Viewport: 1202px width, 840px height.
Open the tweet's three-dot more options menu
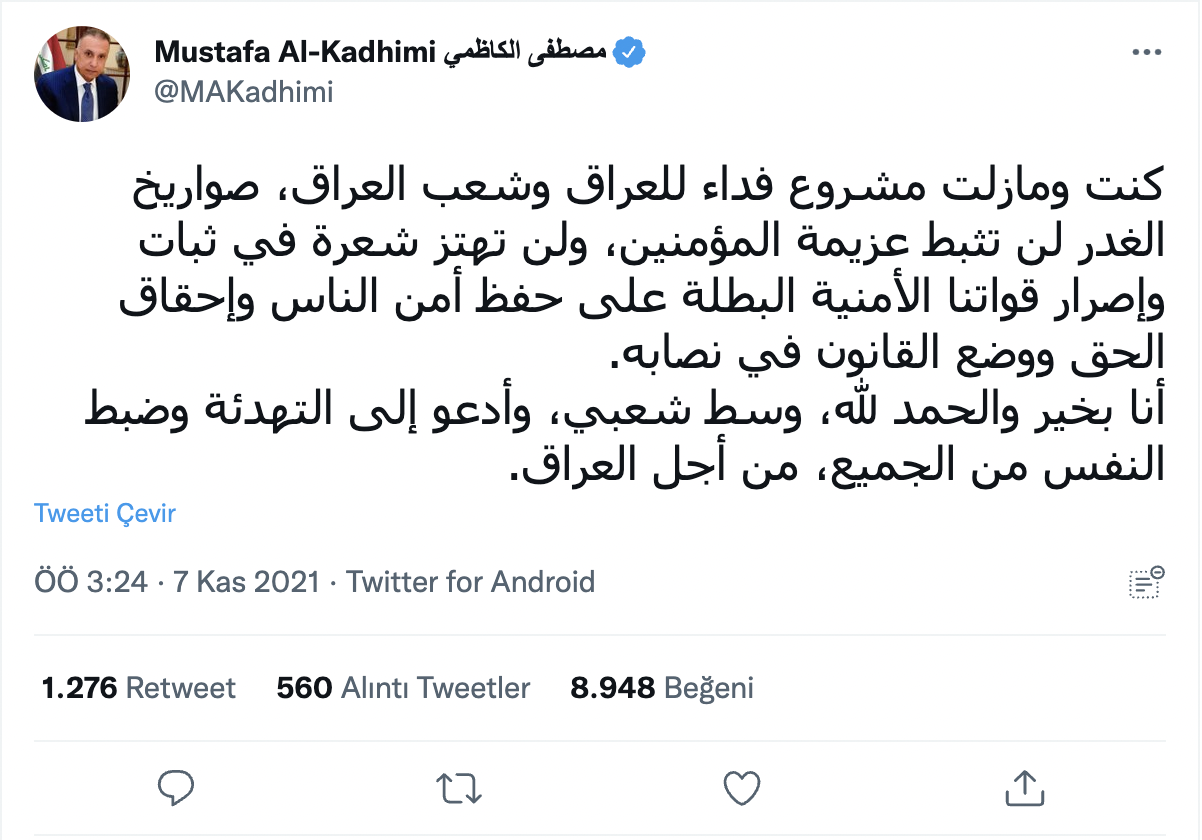[x=1146, y=52]
